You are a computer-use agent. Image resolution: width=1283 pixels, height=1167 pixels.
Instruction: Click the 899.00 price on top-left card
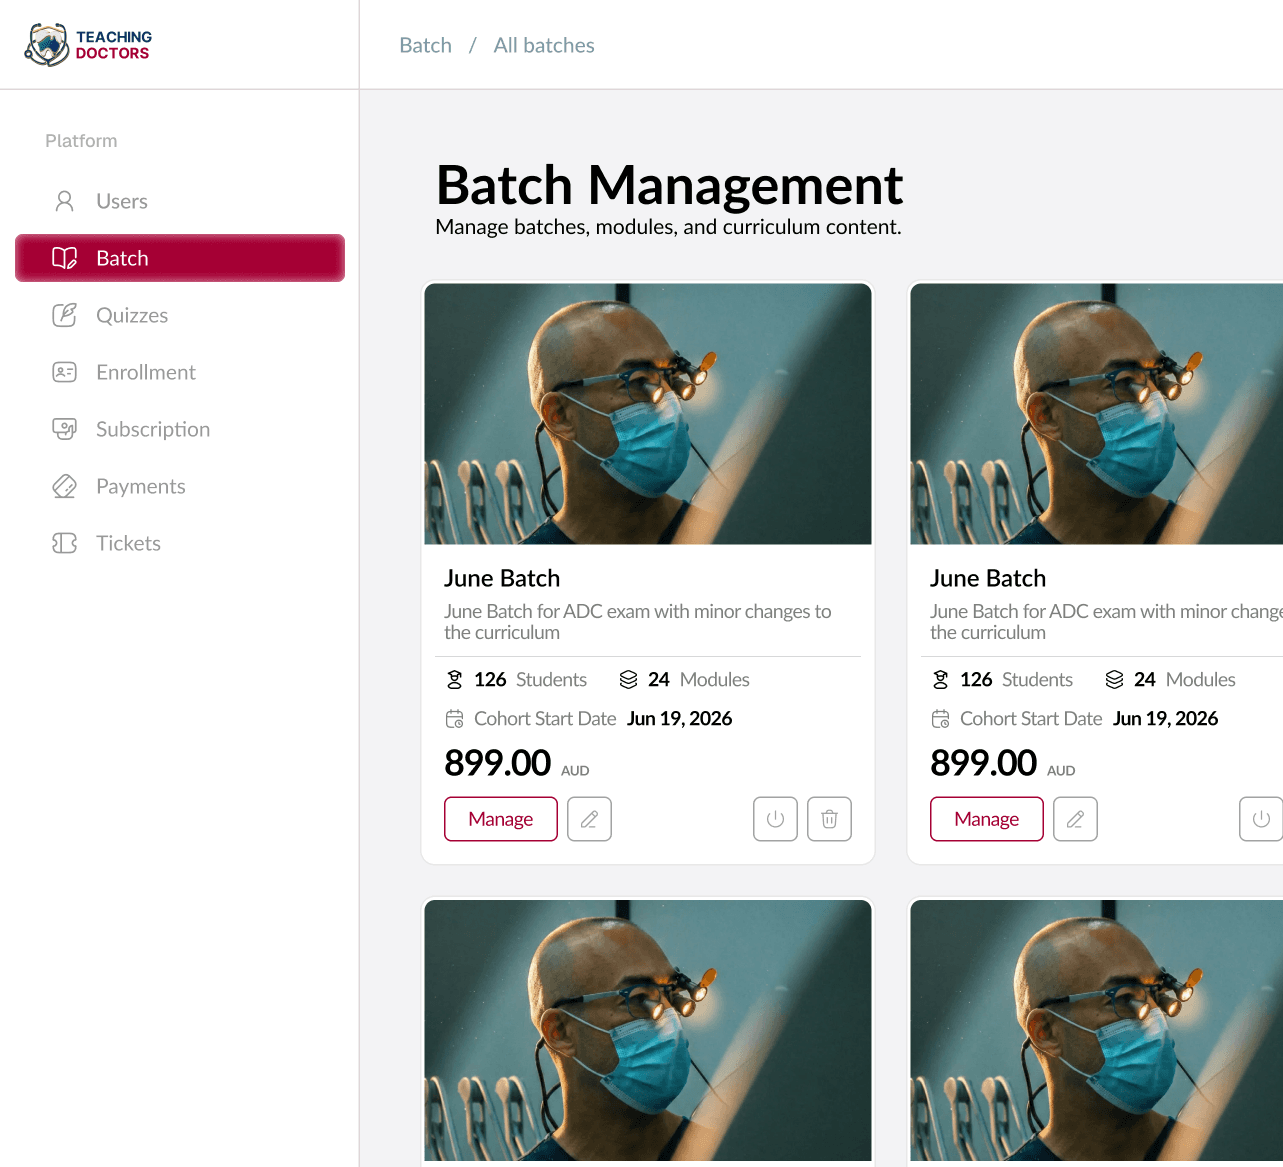pos(498,763)
